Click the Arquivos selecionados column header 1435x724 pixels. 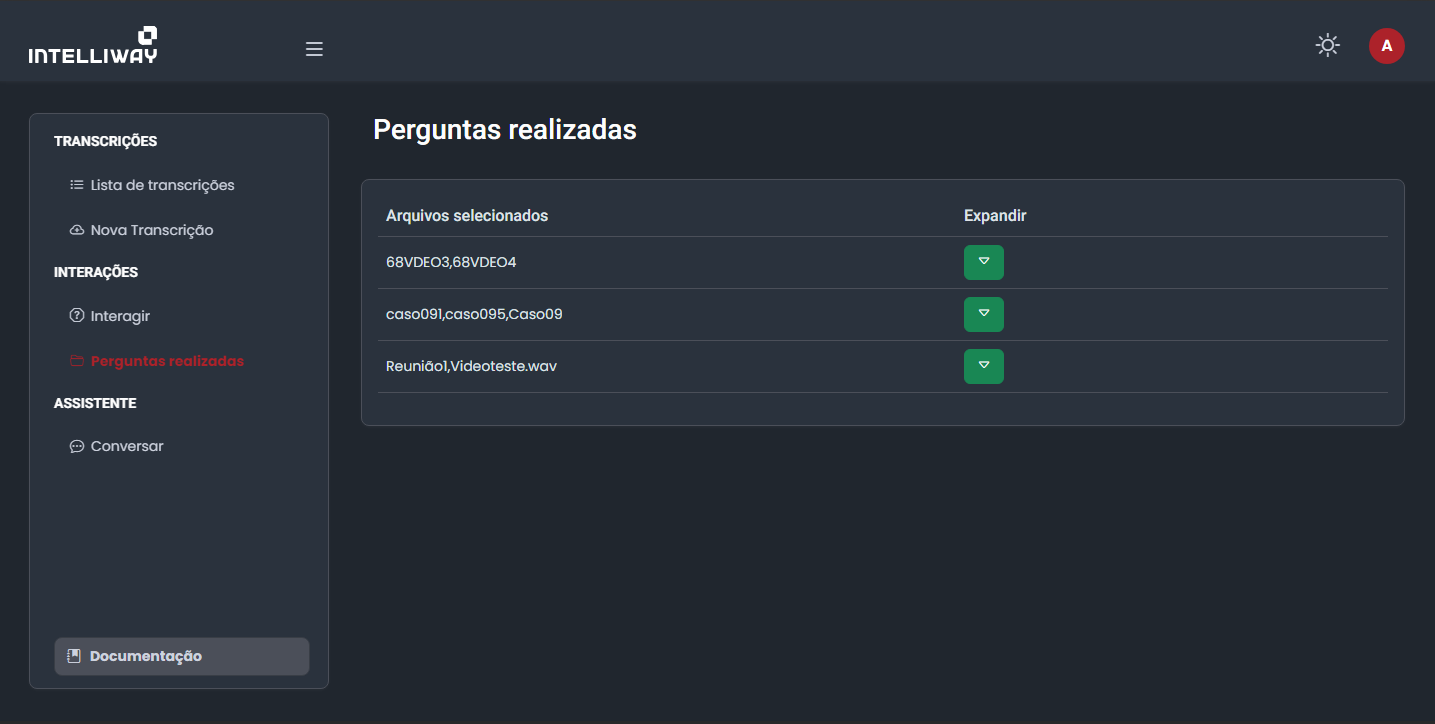pyautogui.click(x=467, y=216)
